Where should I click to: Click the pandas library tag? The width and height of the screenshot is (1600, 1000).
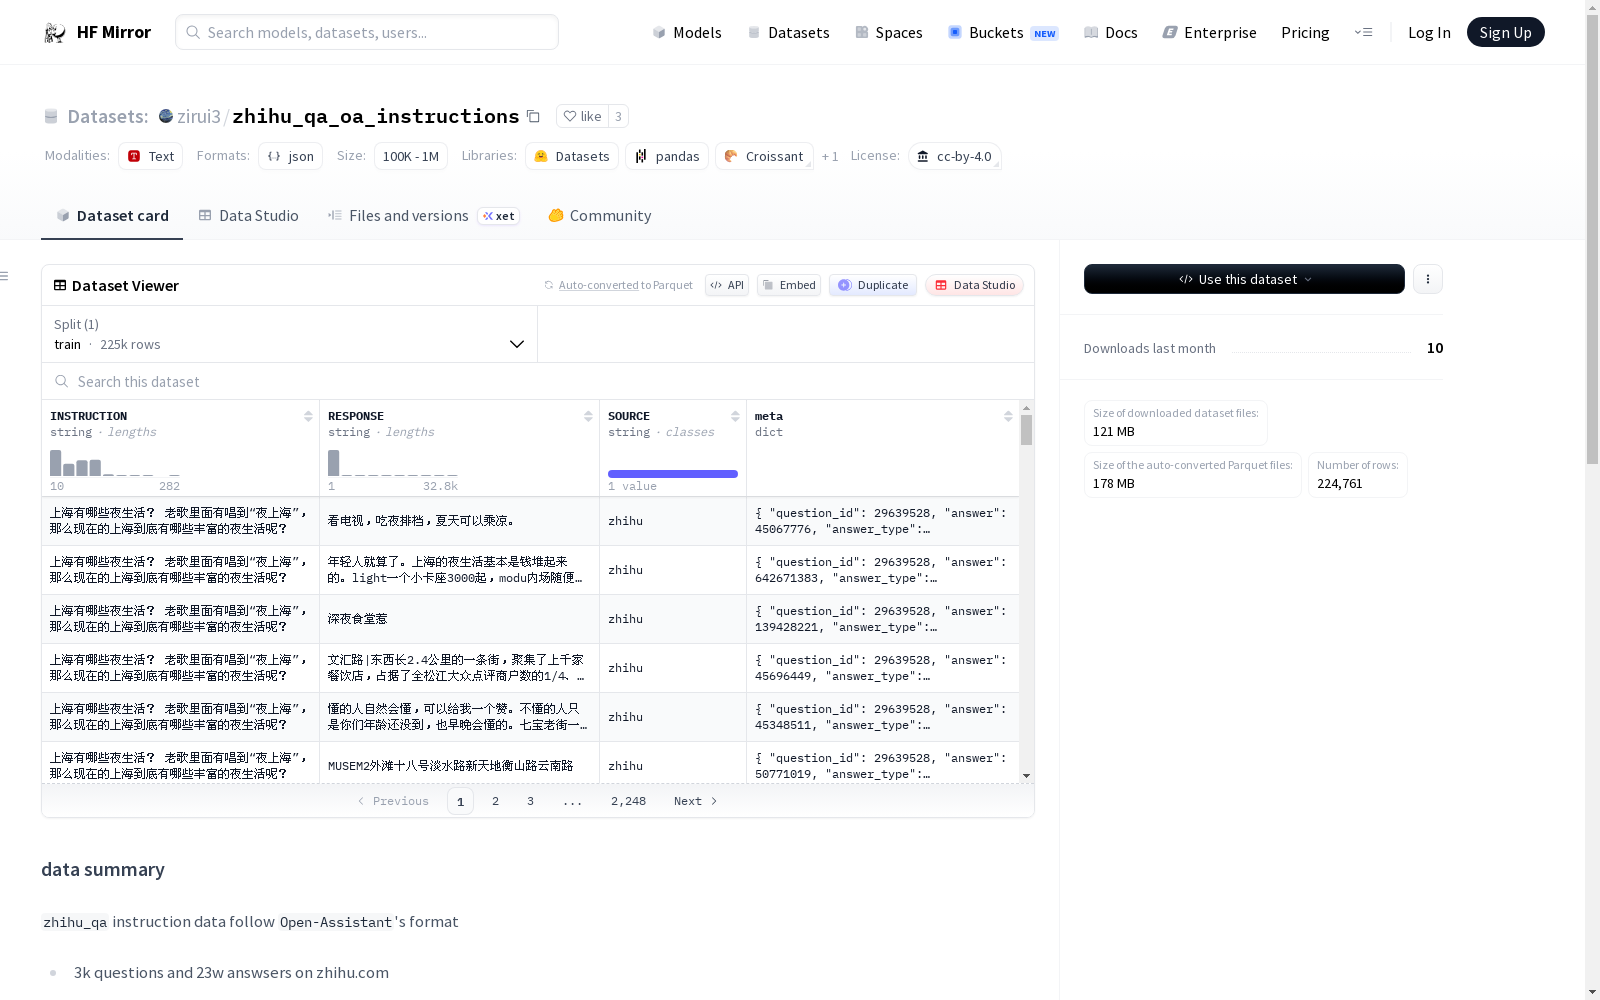[667, 156]
